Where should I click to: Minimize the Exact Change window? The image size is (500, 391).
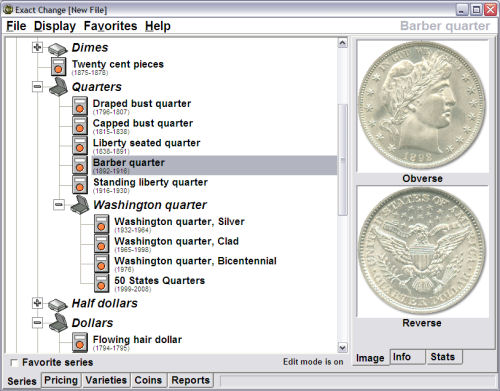[461, 10]
